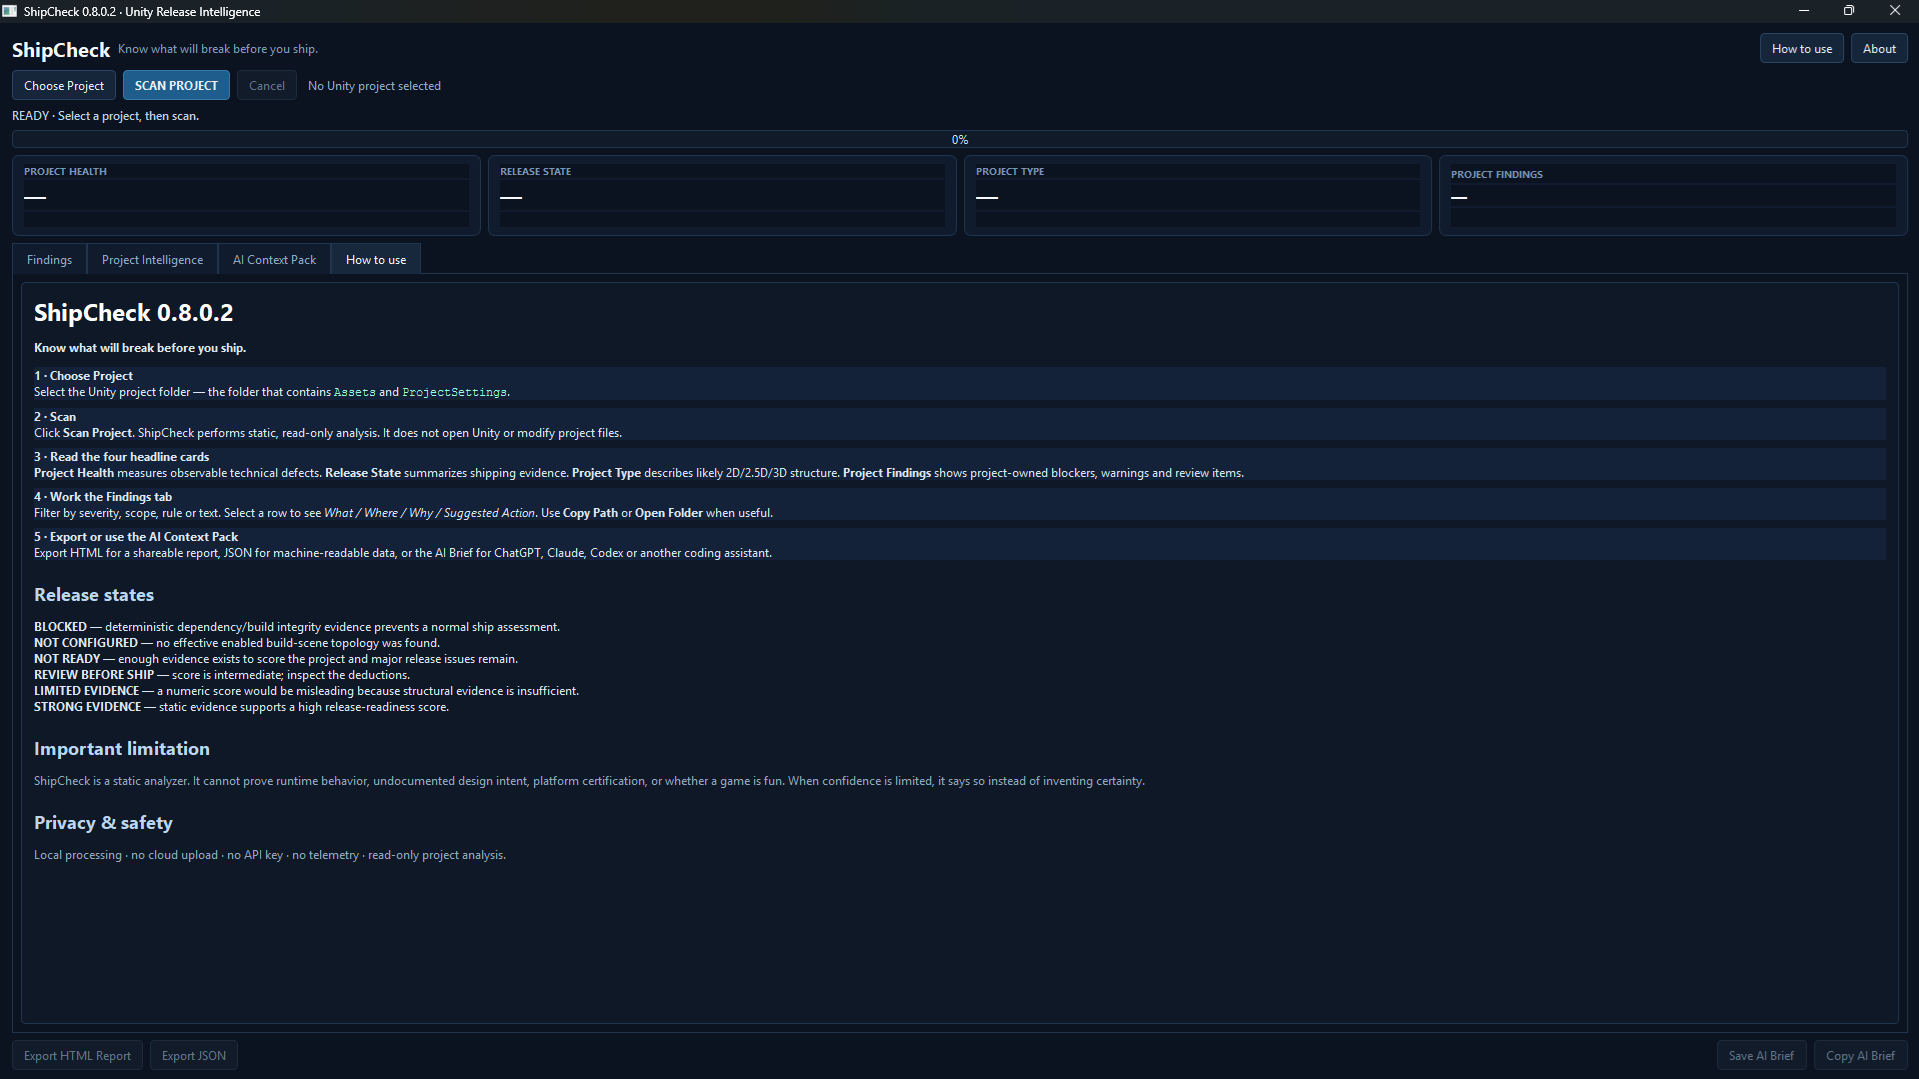Screen dimensions: 1919x1079
Task: Click the 'BLOCKED' release state line
Action: click(297, 627)
